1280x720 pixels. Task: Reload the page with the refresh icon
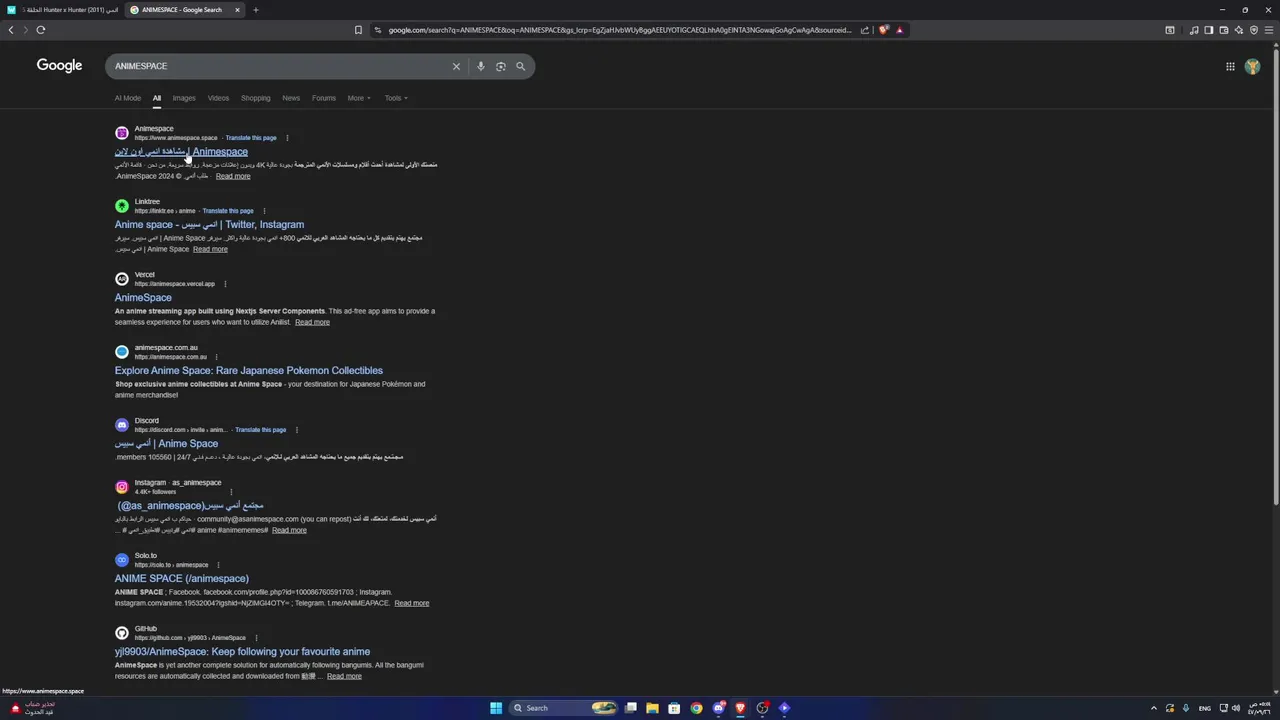point(41,30)
